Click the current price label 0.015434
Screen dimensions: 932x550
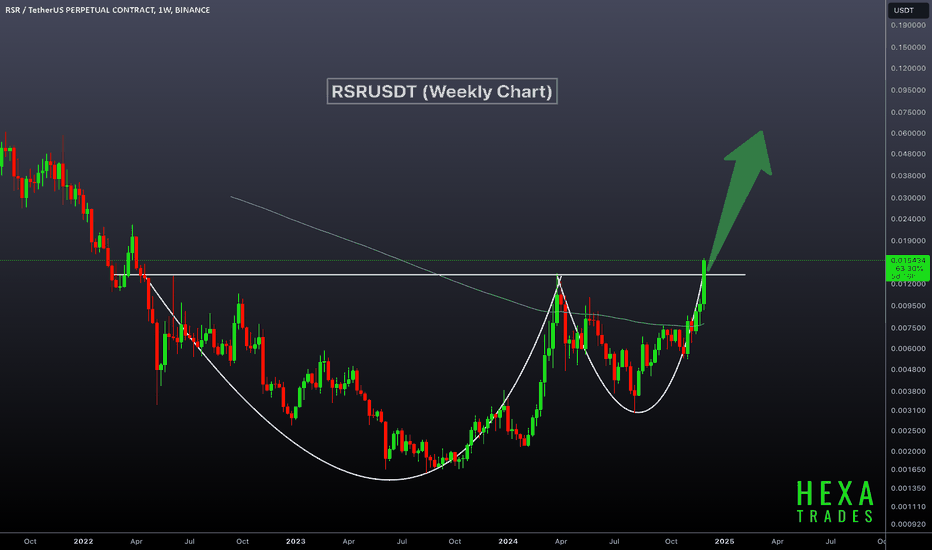click(x=908, y=260)
